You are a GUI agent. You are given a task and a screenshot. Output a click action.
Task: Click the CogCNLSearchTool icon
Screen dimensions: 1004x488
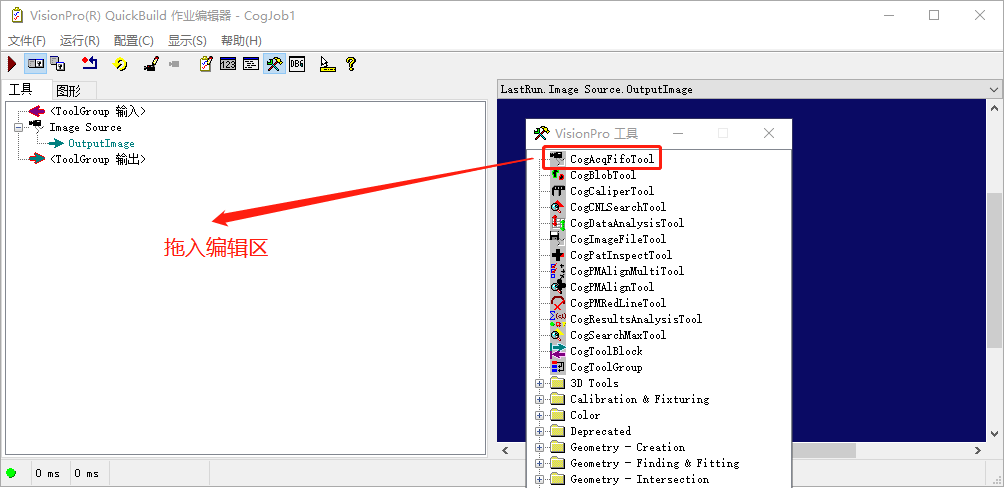pyautogui.click(x=558, y=207)
